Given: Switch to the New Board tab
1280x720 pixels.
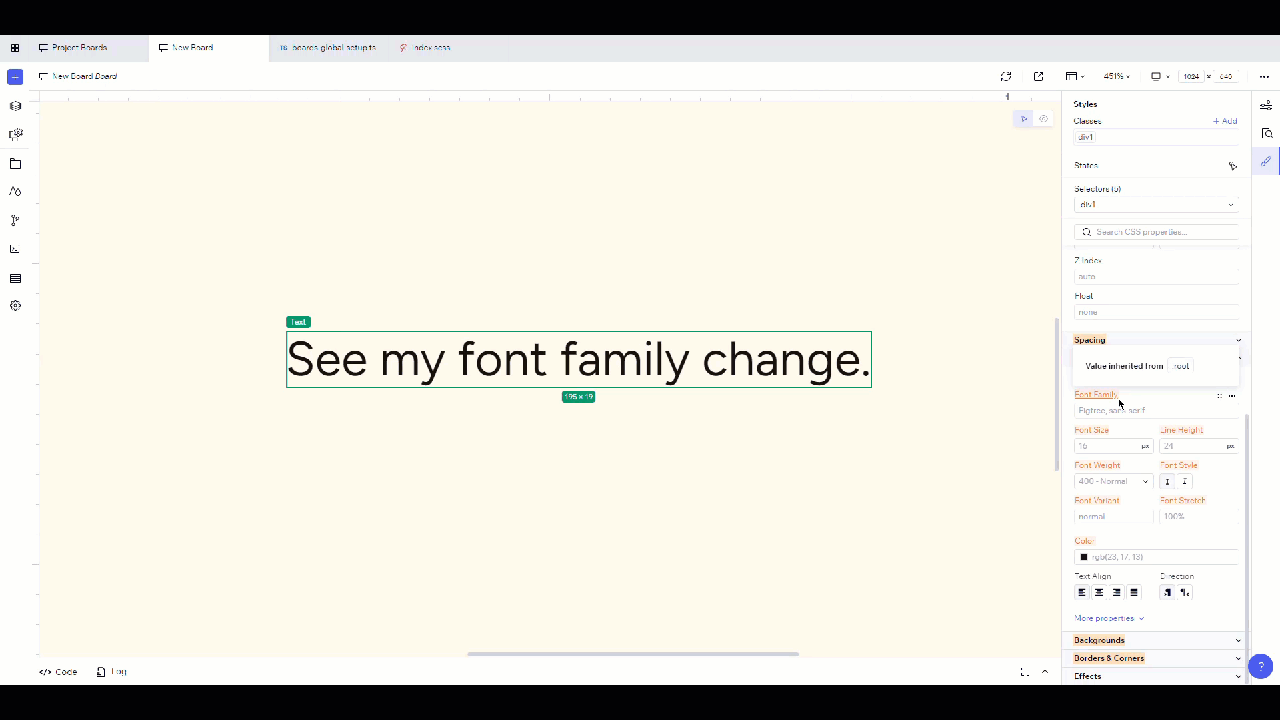Looking at the screenshot, I should coord(208,48).
